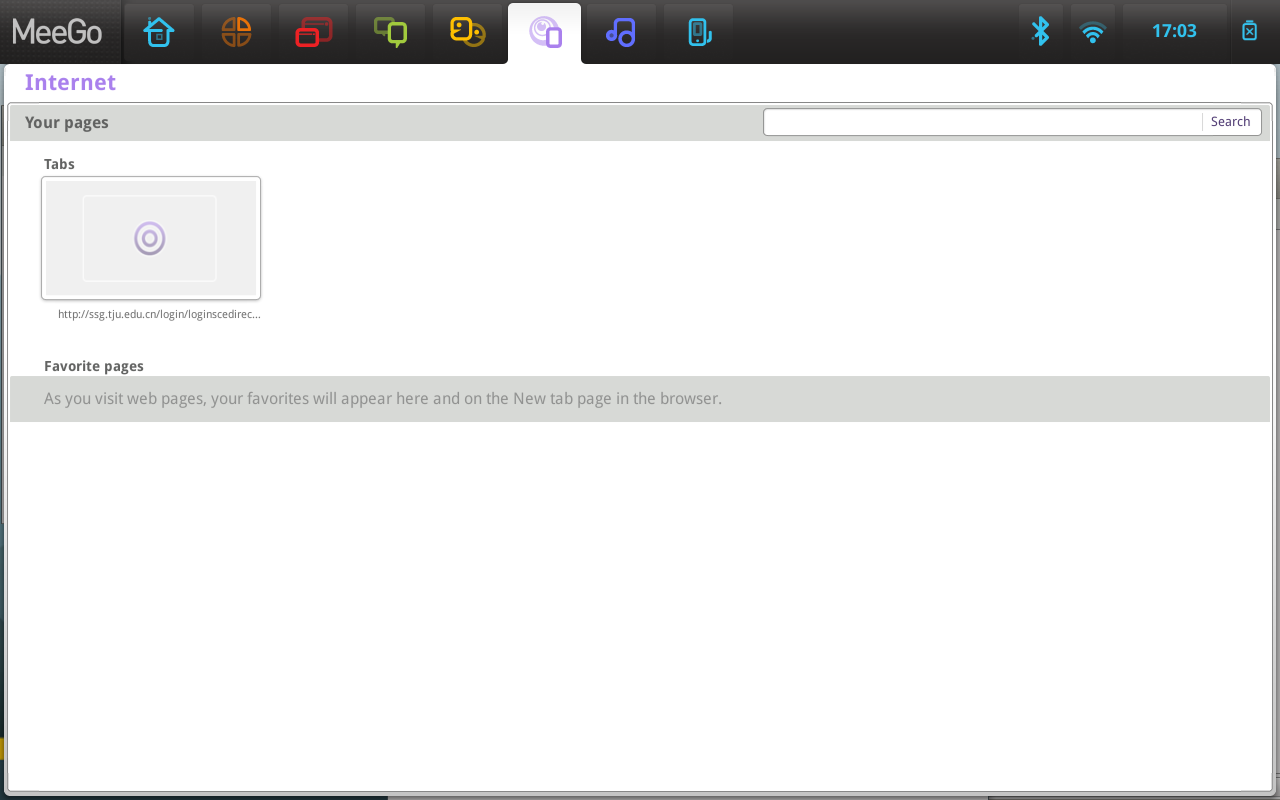
Task: Click the MeeGo logo
Action: tap(57, 32)
